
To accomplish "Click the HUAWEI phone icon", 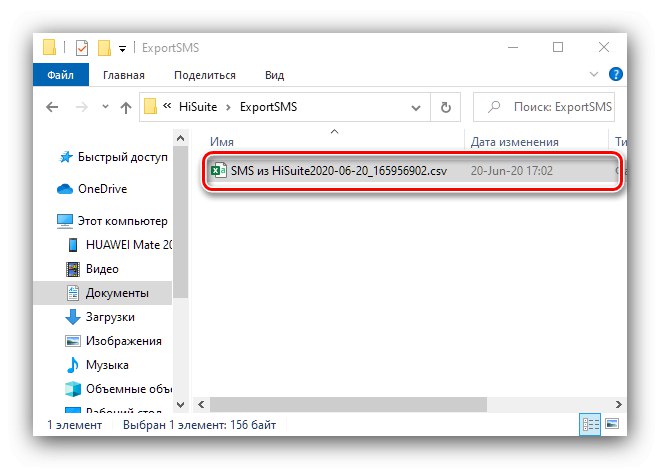I will pyautogui.click(x=73, y=245).
